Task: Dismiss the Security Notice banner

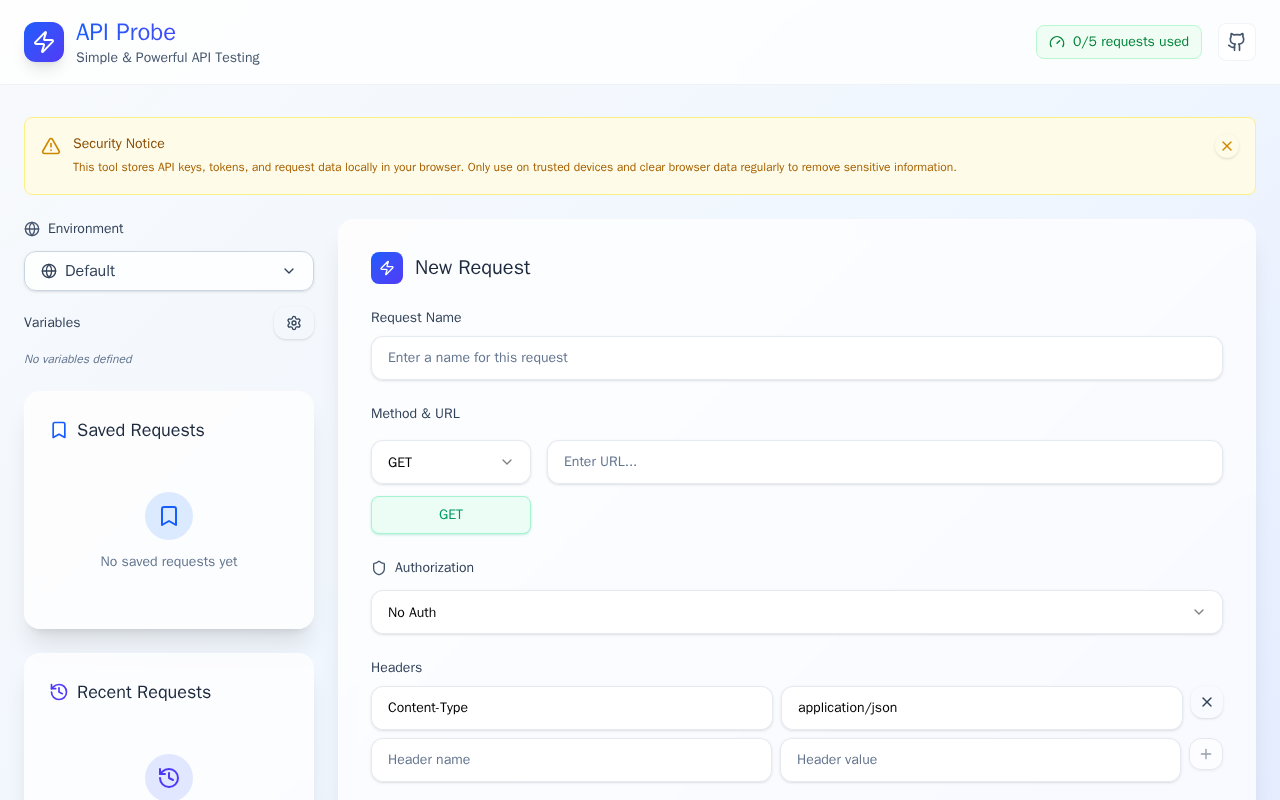Action: [x=1227, y=146]
